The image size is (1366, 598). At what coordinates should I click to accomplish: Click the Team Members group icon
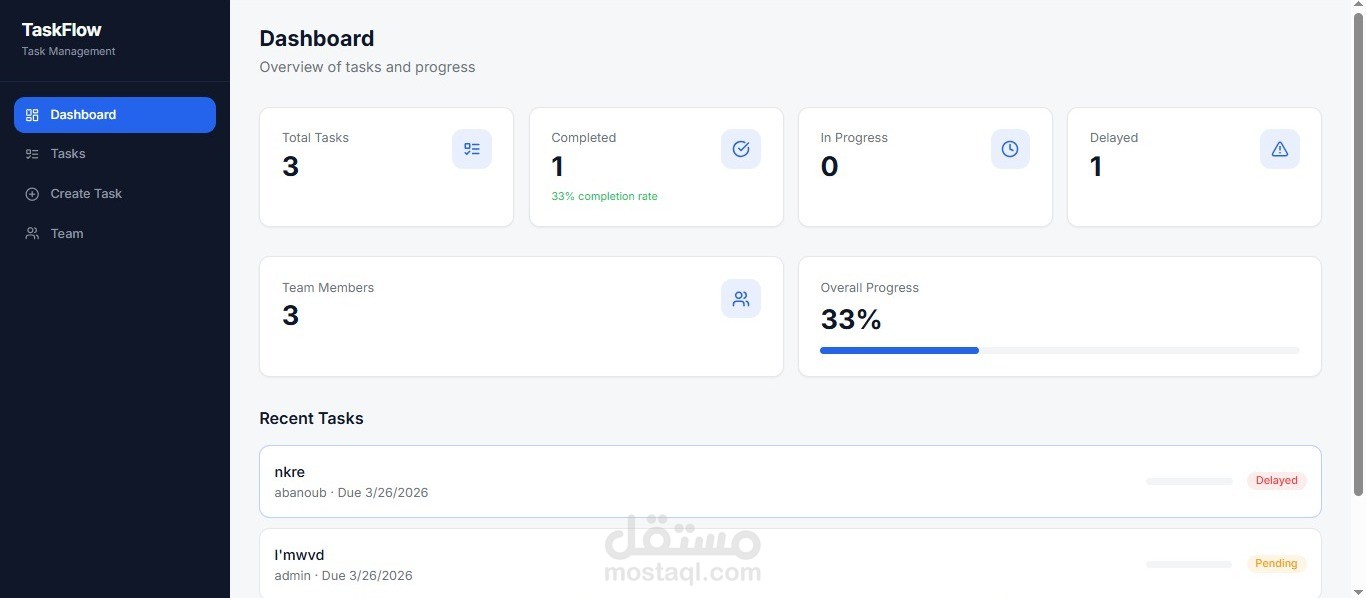[x=740, y=298]
